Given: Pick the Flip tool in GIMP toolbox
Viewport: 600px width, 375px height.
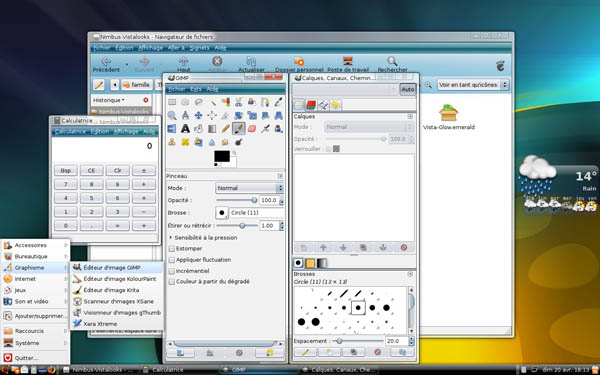Looking at the screenshot, I should 172,129.
